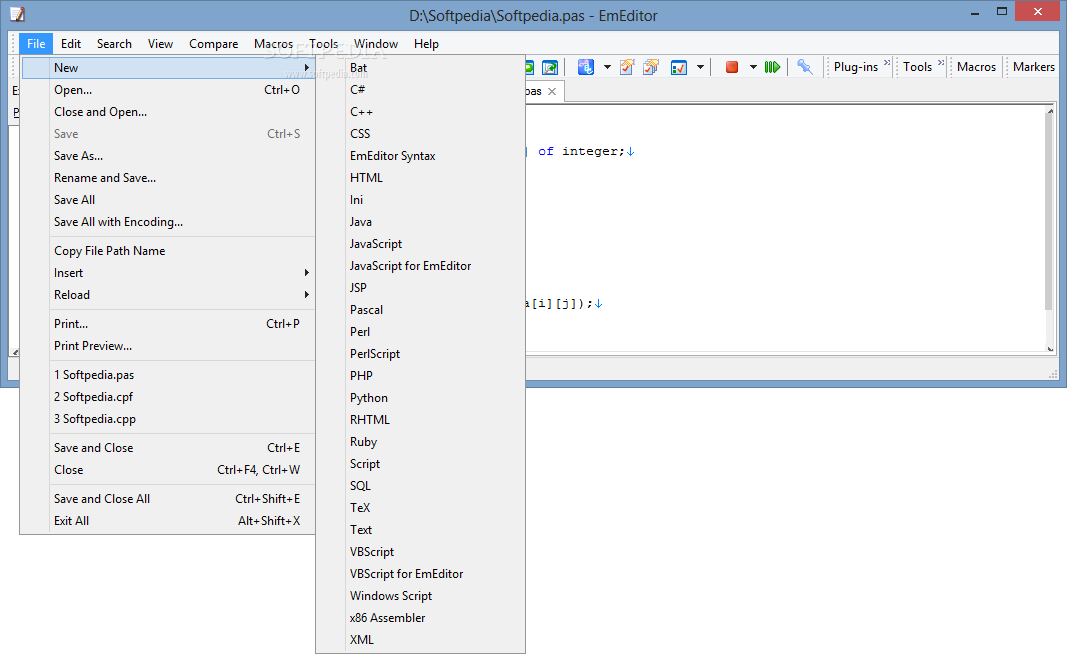Create new Pascal file
Screen dimensions: 1067x654
[421, 310]
